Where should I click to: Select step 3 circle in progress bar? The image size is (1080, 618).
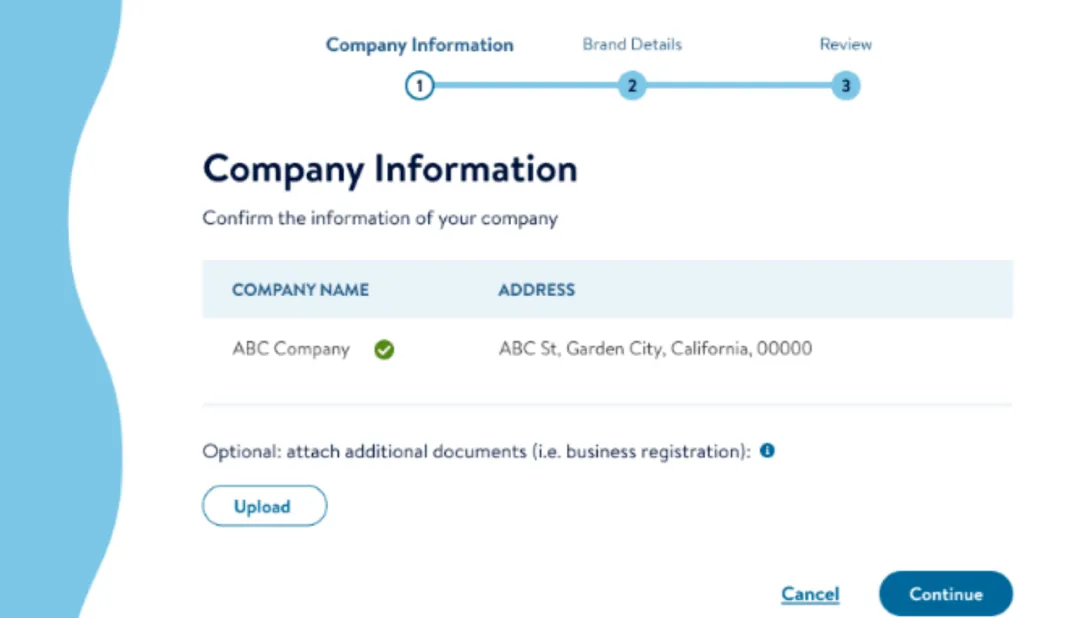(x=845, y=86)
